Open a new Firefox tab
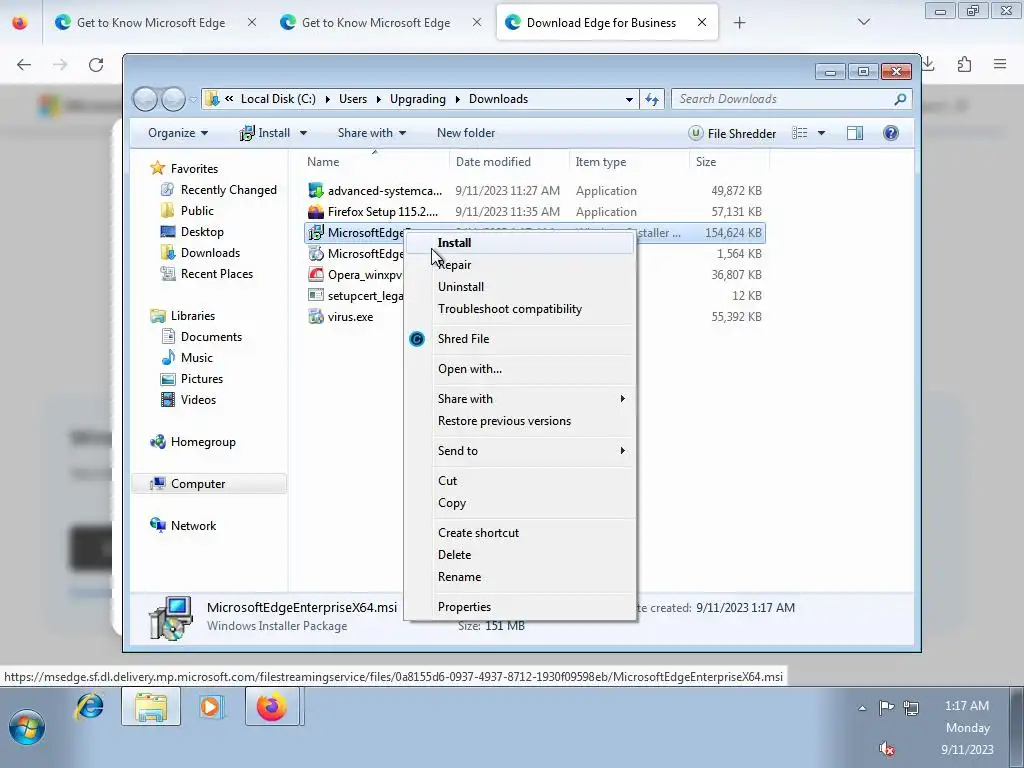The width and height of the screenshot is (1024, 768). click(x=739, y=23)
